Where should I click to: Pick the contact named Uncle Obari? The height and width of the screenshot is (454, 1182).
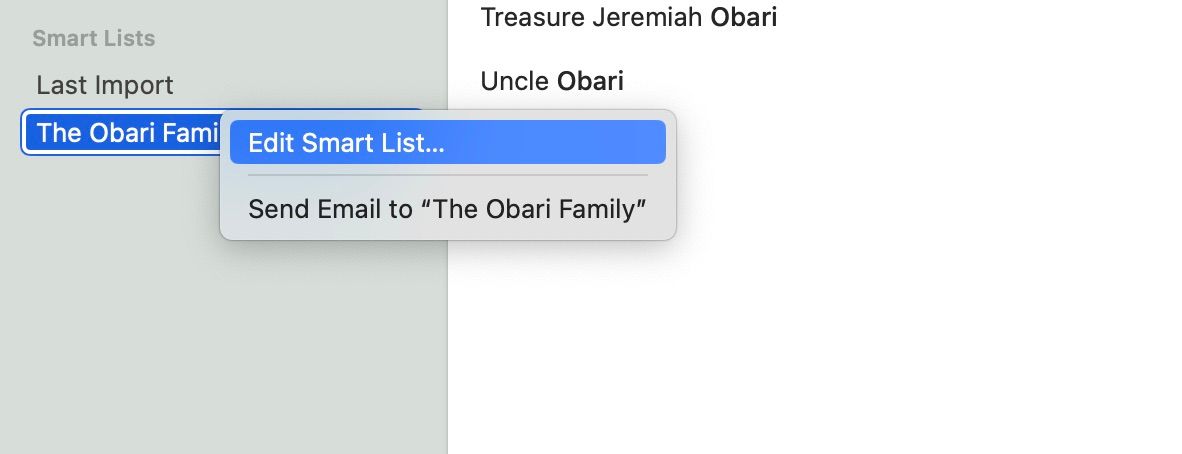click(x=552, y=81)
